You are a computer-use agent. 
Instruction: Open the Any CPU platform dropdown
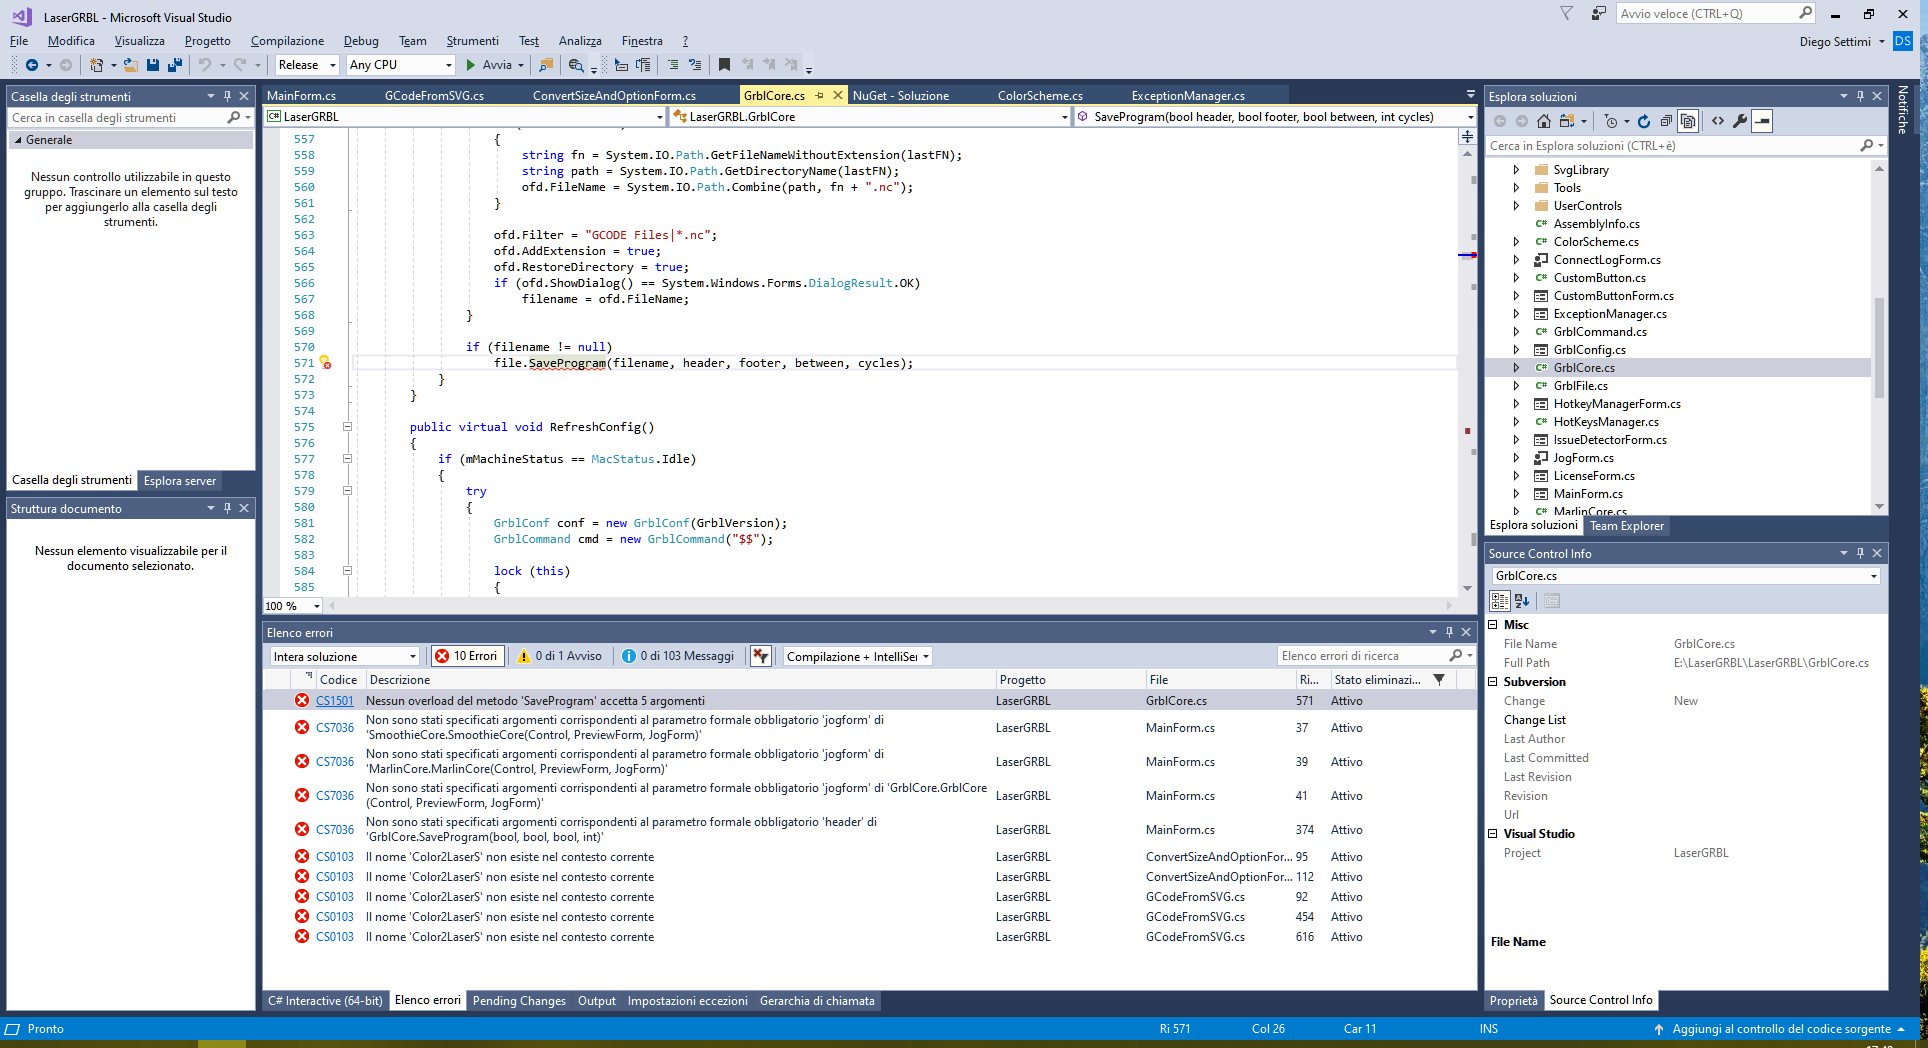pyautogui.click(x=400, y=65)
